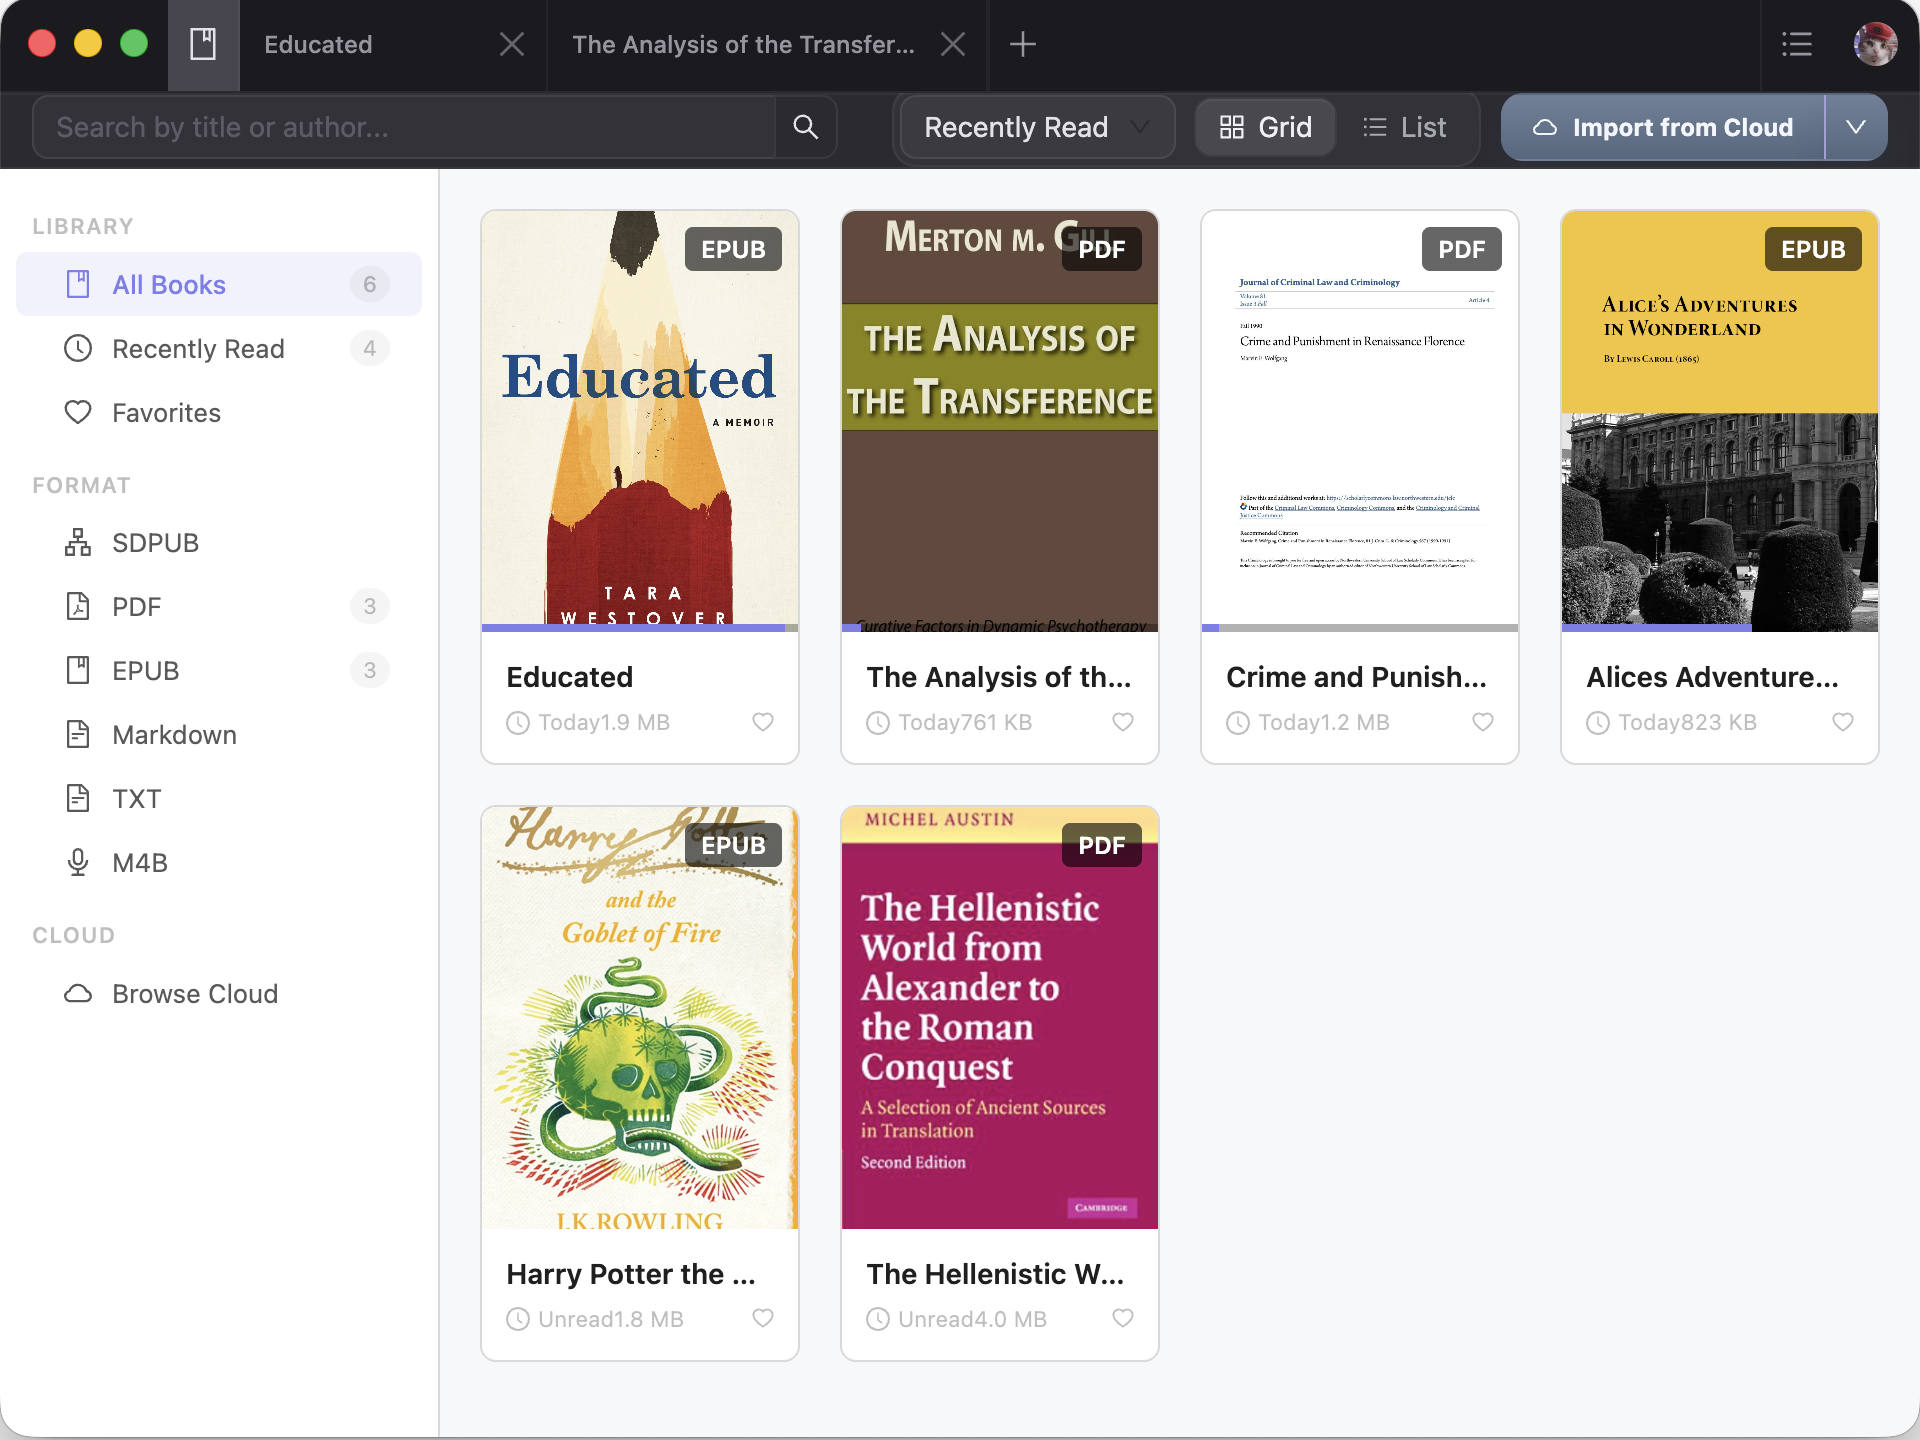Screen dimensions: 1920x1440
Task: Open SDPUB format filter
Action: (155, 543)
